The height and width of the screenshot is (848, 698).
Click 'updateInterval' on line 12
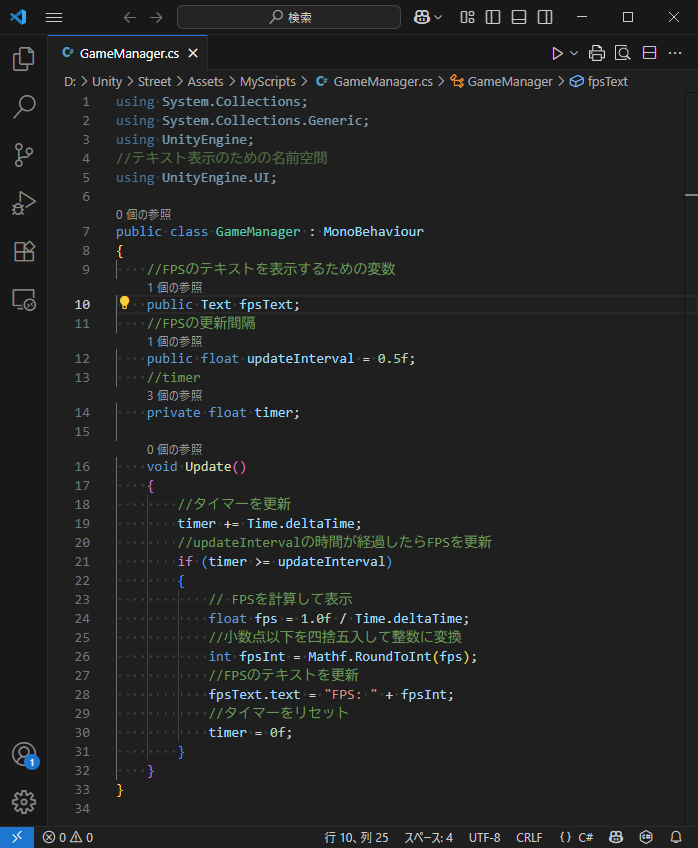coord(301,359)
